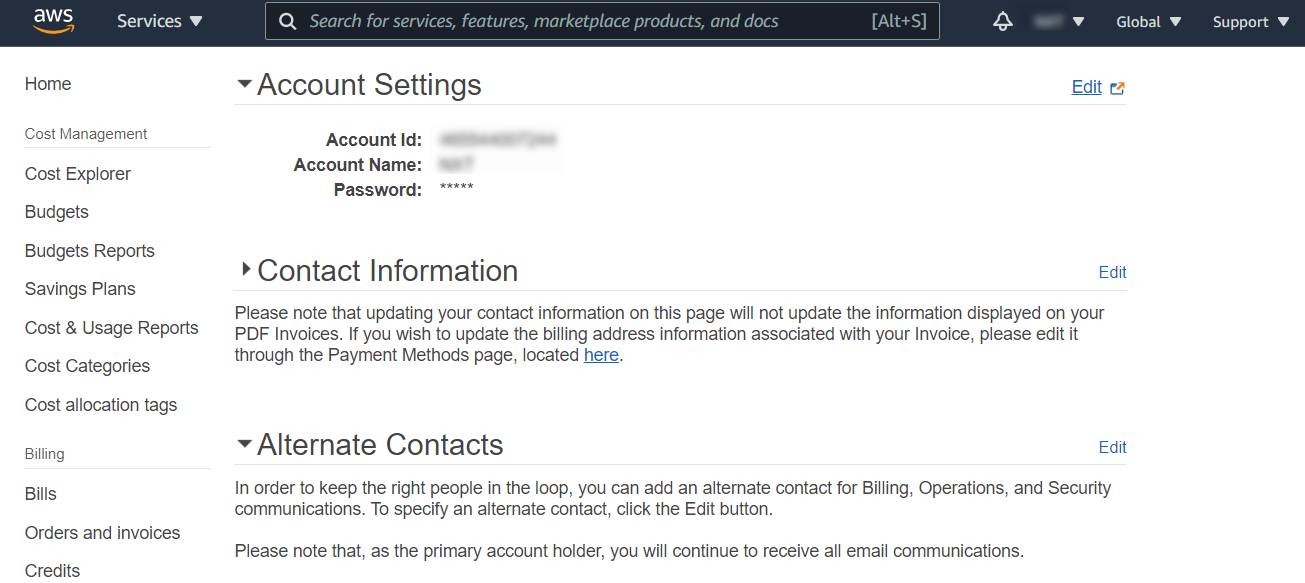The width and height of the screenshot is (1305, 583).
Task: Open Budgets from the sidebar
Action: [x=57, y=212]
